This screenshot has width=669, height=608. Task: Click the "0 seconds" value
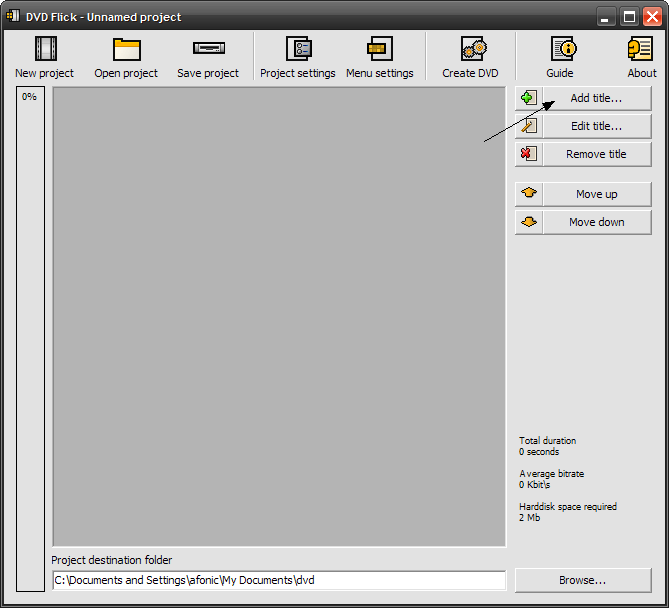click(x=539, y=451)
